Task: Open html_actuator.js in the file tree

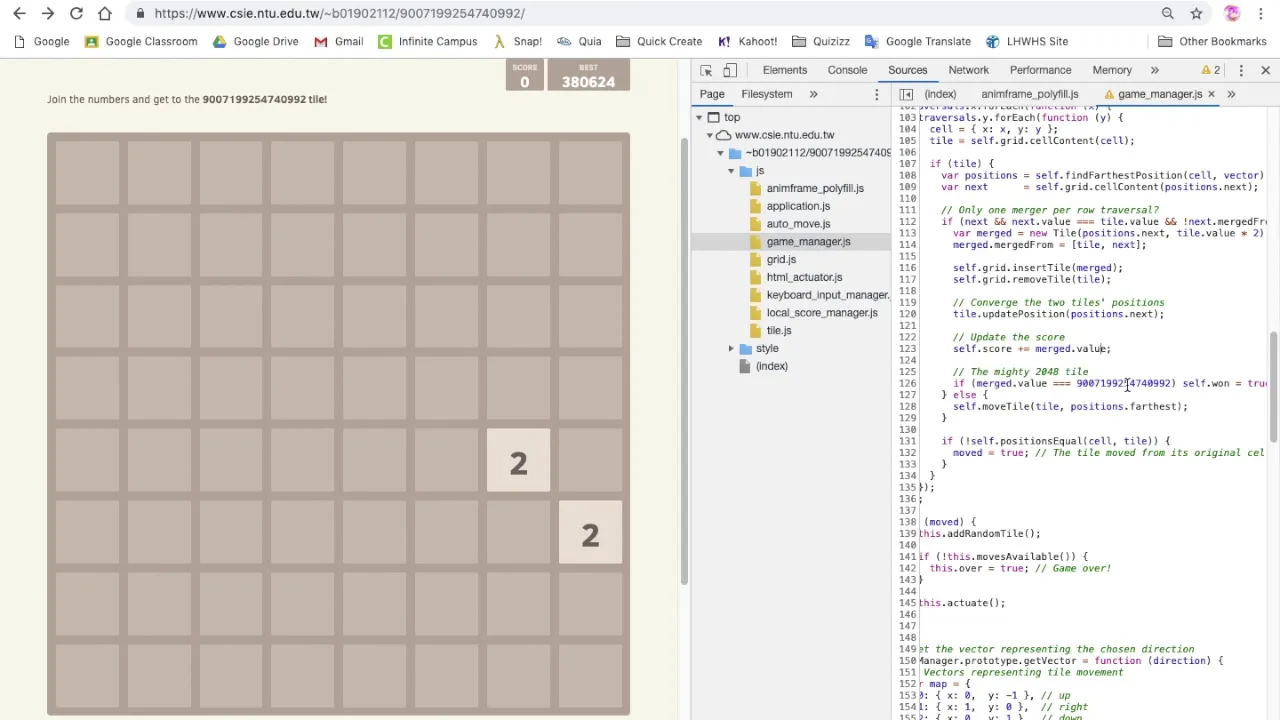Action: pyautogui.click(x=804, y=277)
